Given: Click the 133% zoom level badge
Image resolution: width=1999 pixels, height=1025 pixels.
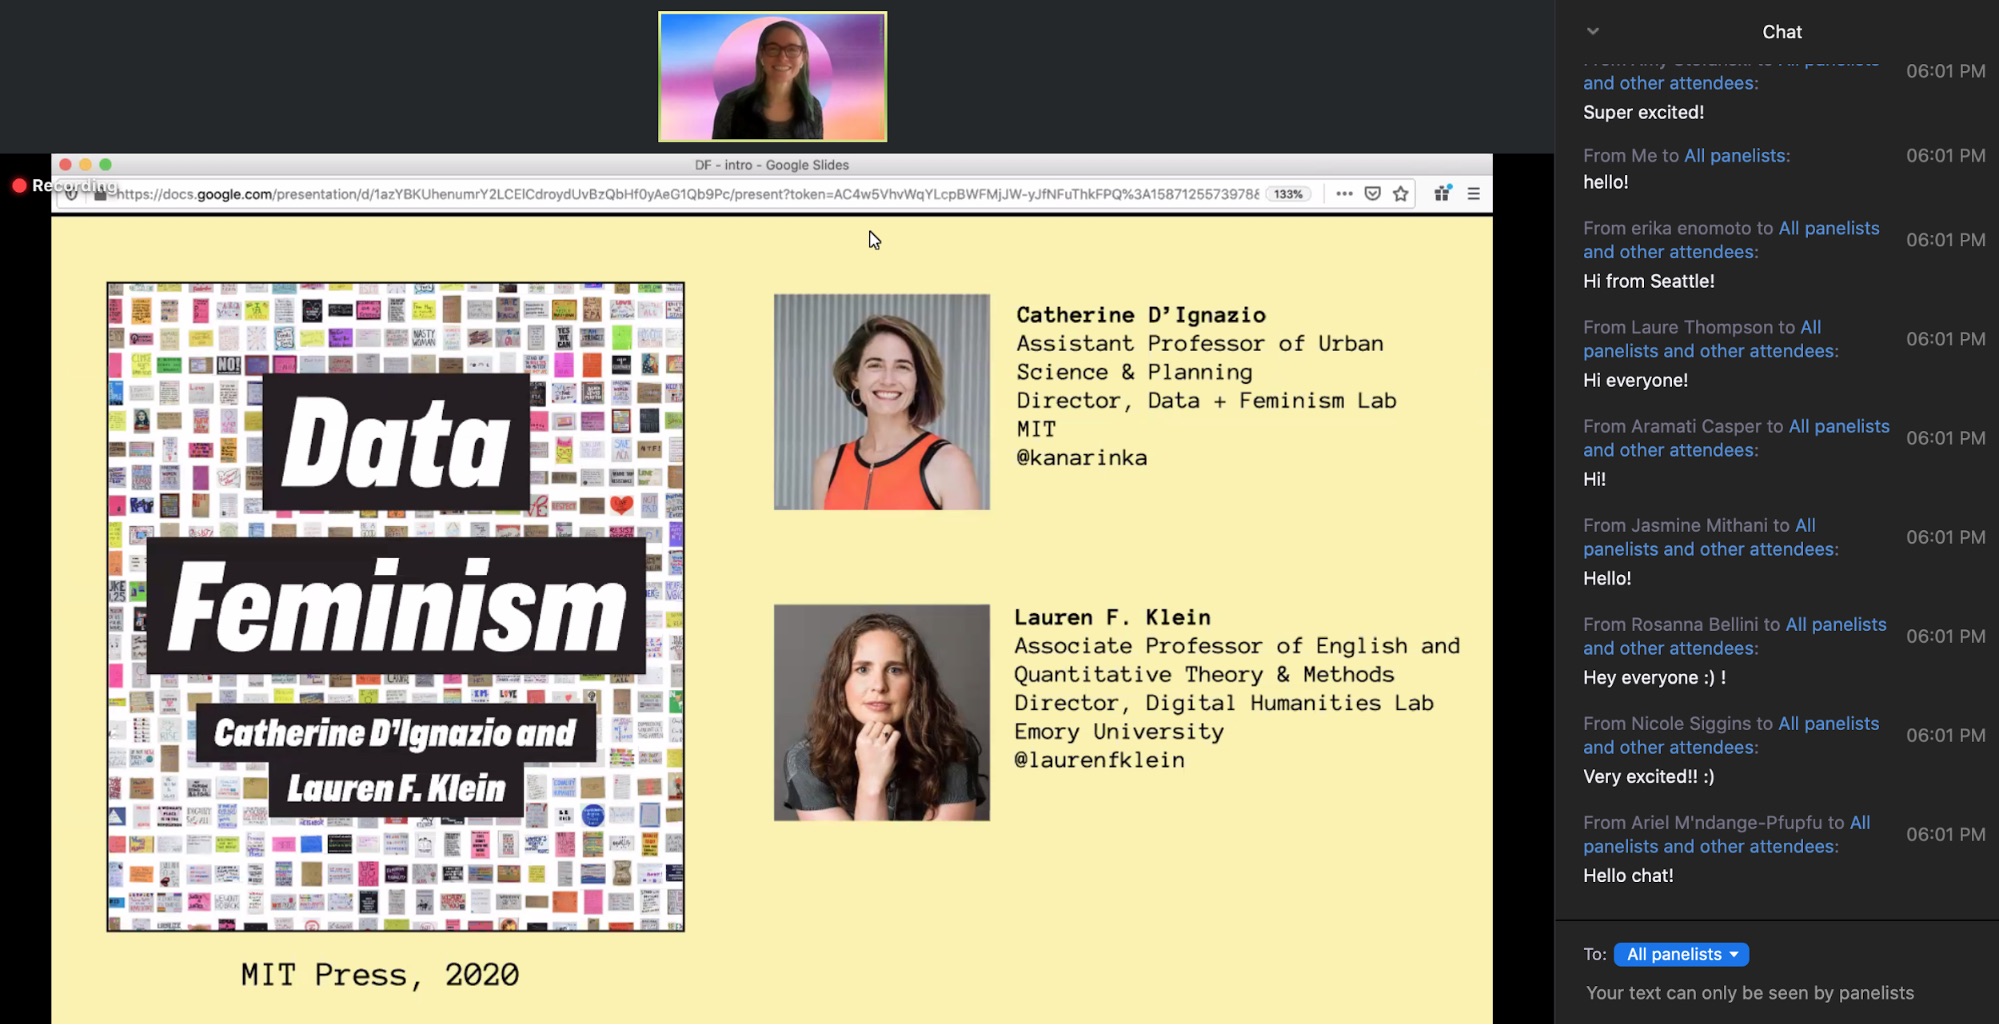Looking at the screenshot, I should (x=1289, y=194).
